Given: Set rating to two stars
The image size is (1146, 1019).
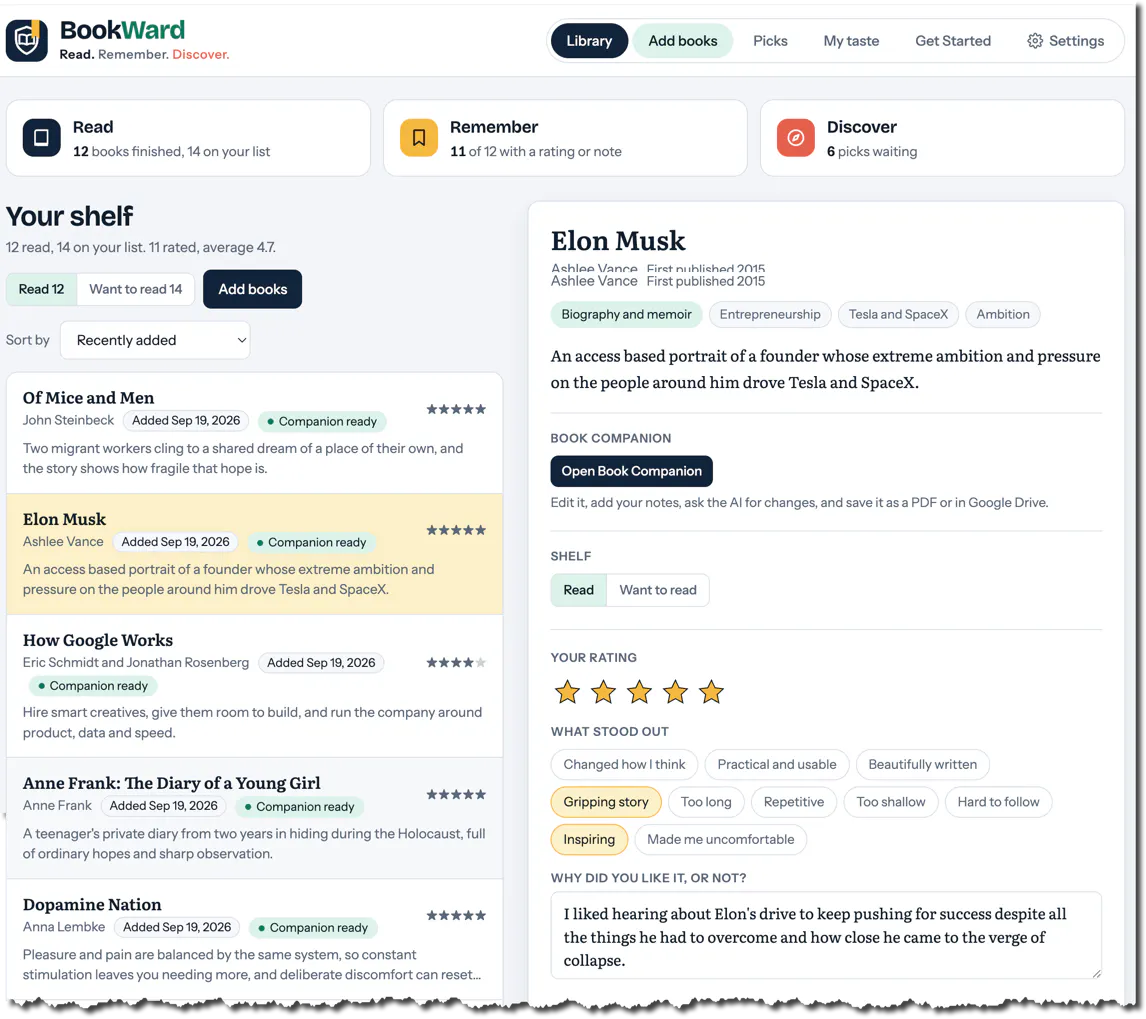Looking at the screenshot, I should click(603, 692).
